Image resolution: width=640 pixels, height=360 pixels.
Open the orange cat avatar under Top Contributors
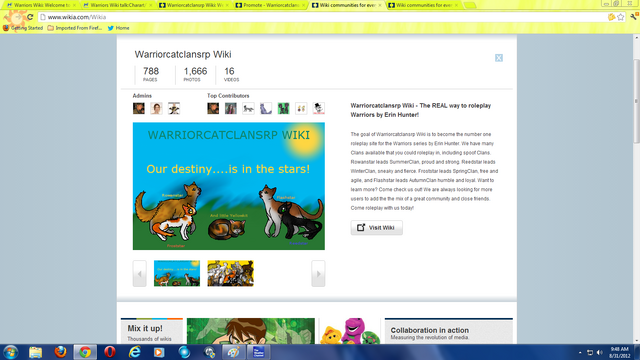[x=213, y=108]
